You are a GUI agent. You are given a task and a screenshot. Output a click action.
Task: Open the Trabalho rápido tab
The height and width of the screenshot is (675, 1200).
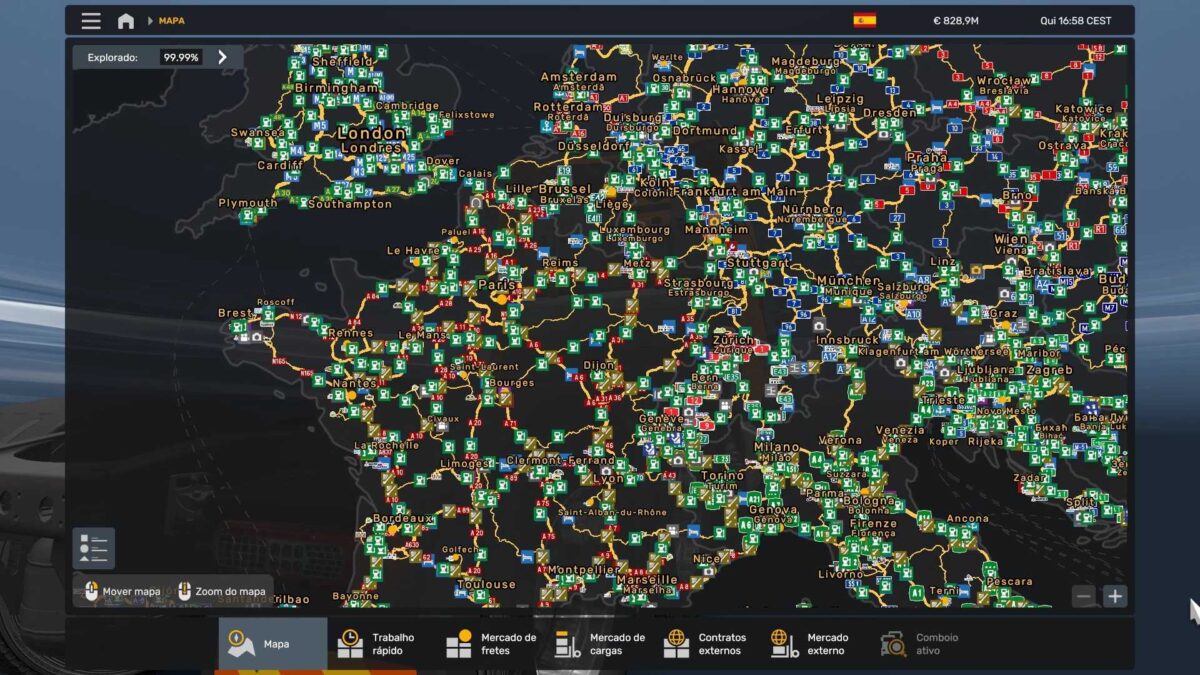[x=381, y=644]
